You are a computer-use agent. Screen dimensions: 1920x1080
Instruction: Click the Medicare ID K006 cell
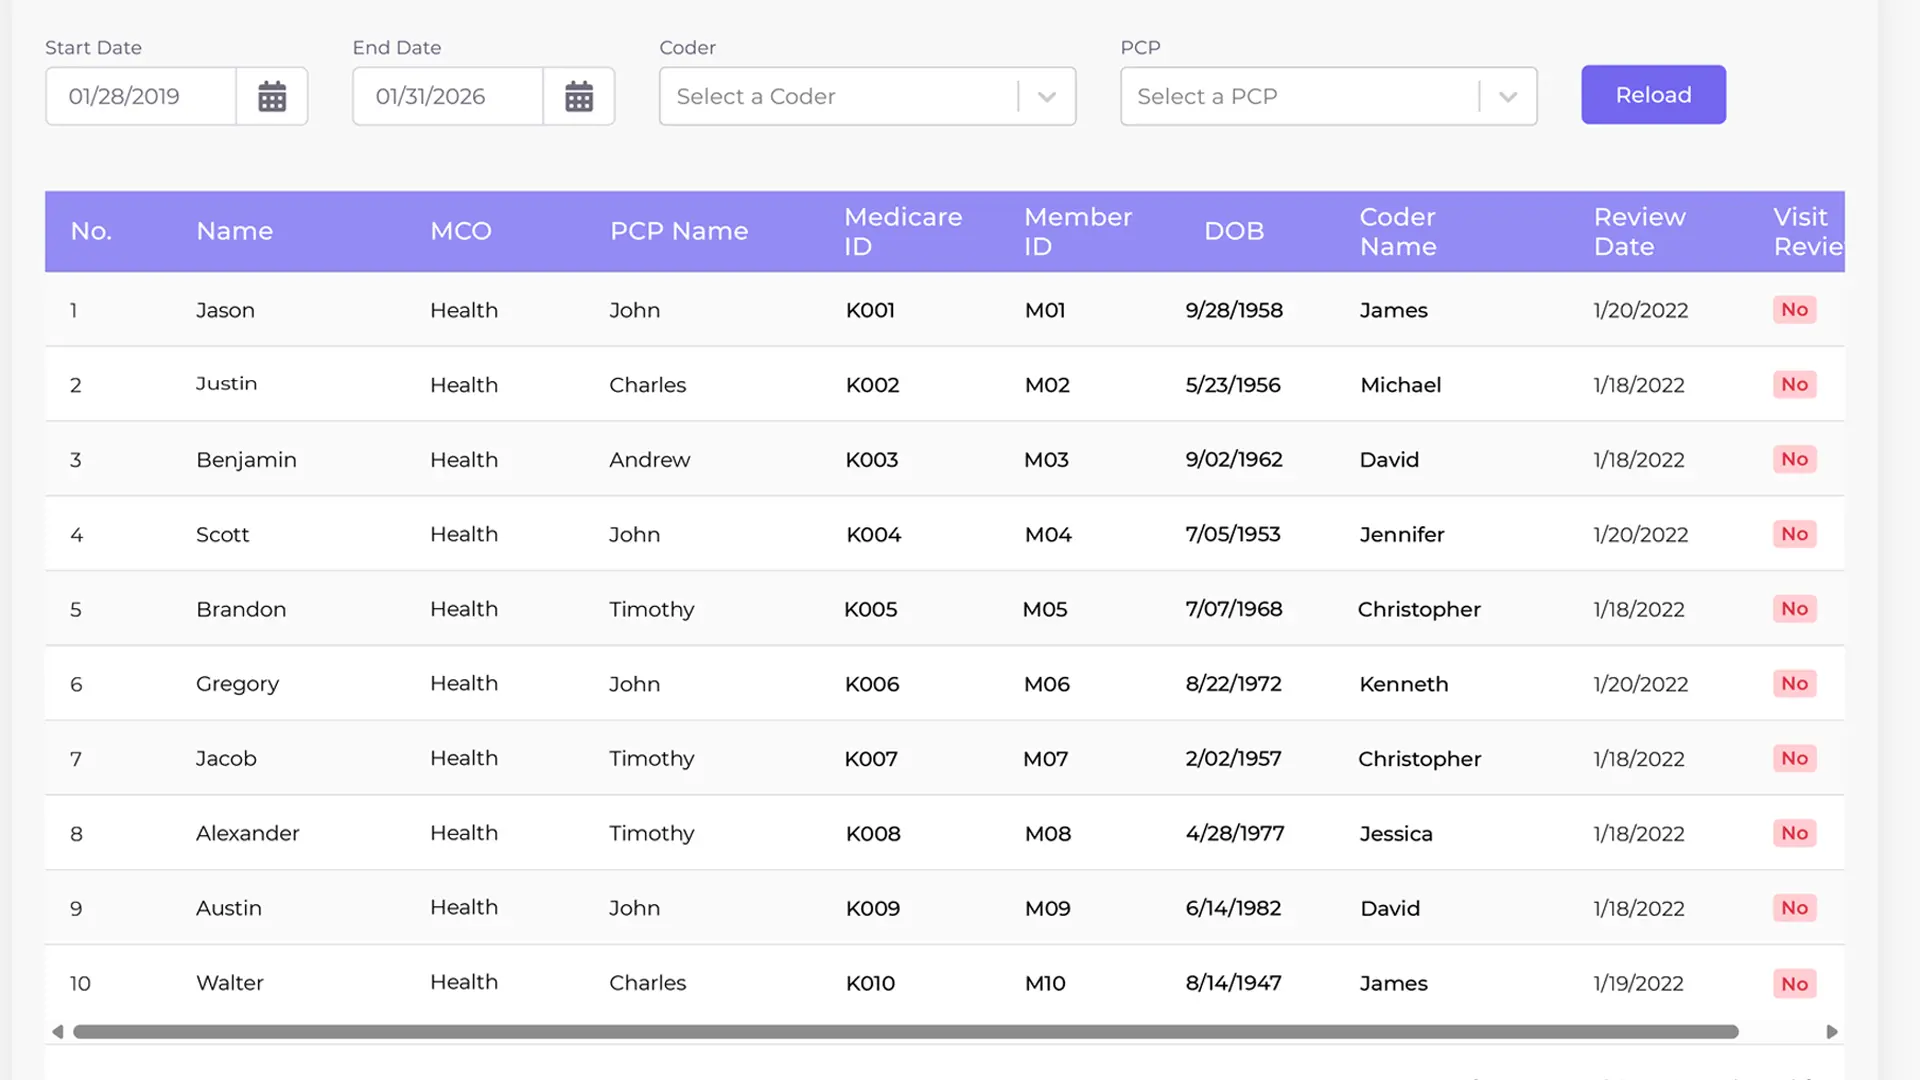[x=872, y=684]
